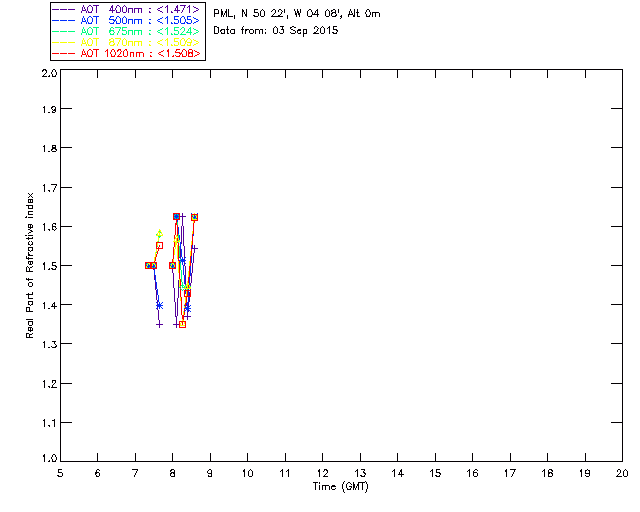The height and width of the screenshot is (512, 640).
Task: Click the 14 hour x-axis label
Action: pos(398,473)
